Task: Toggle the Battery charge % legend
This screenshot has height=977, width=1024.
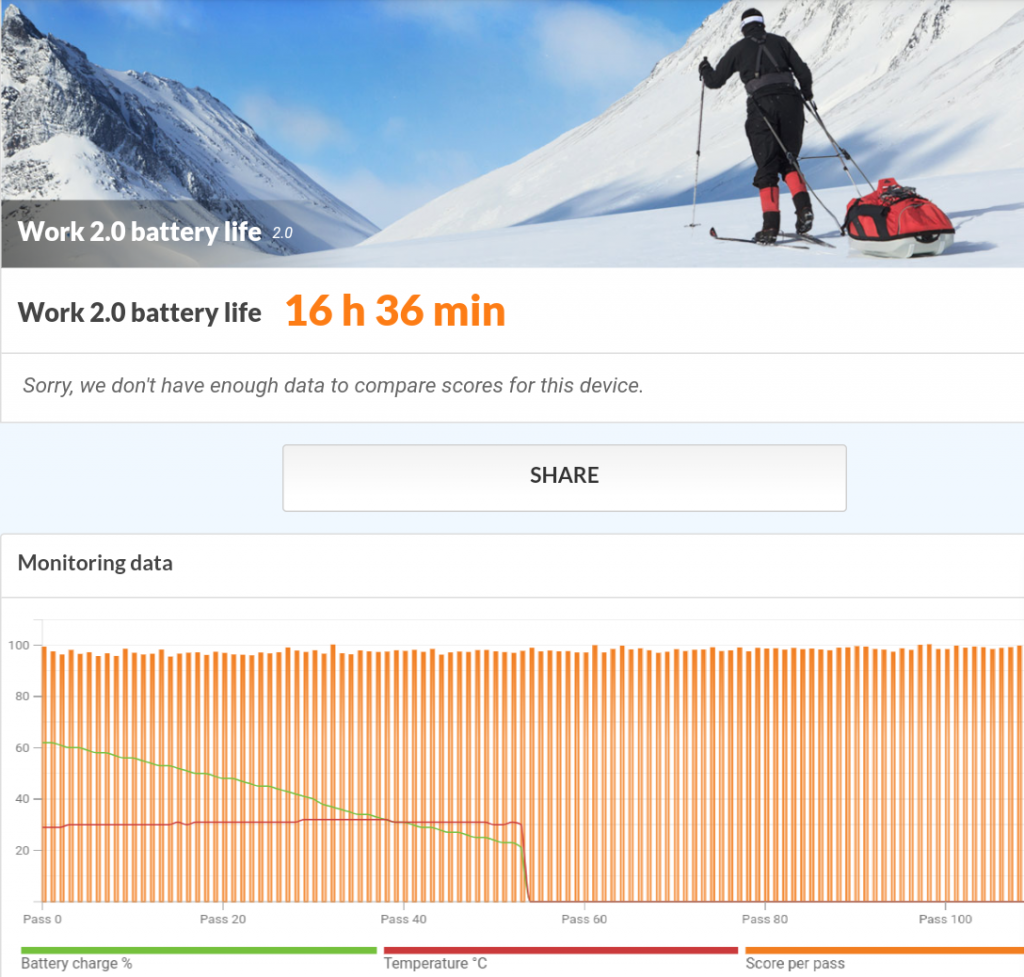Action: coord(76,963)
